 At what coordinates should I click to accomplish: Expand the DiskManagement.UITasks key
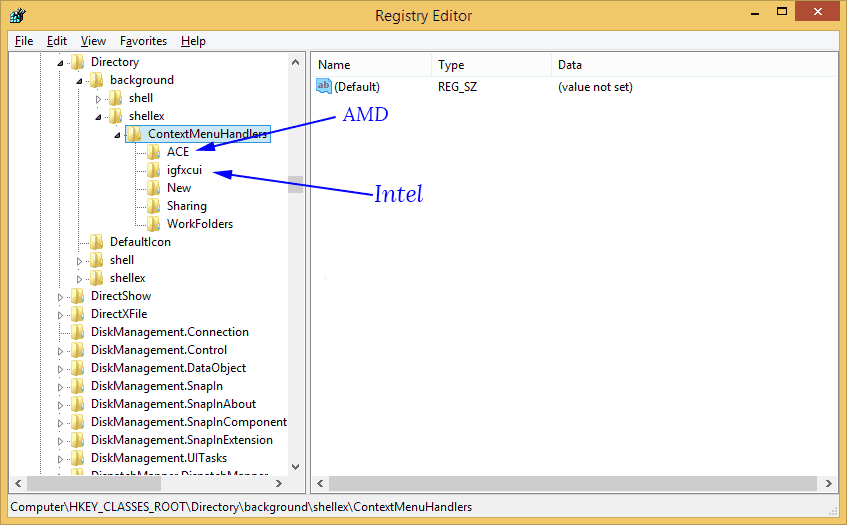60,459
